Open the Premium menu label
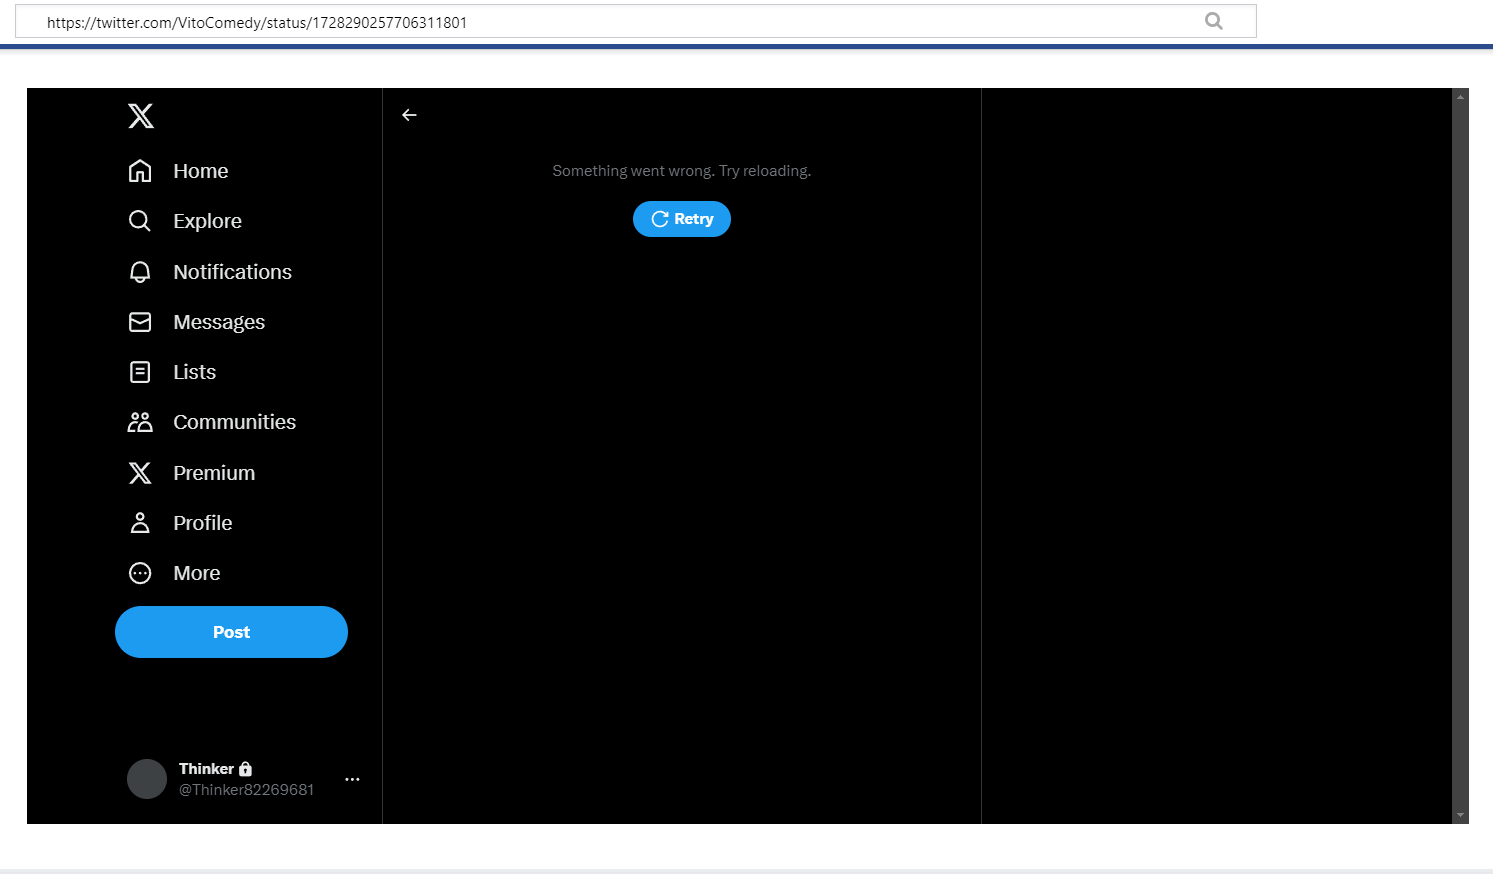 tap(214, 473)
